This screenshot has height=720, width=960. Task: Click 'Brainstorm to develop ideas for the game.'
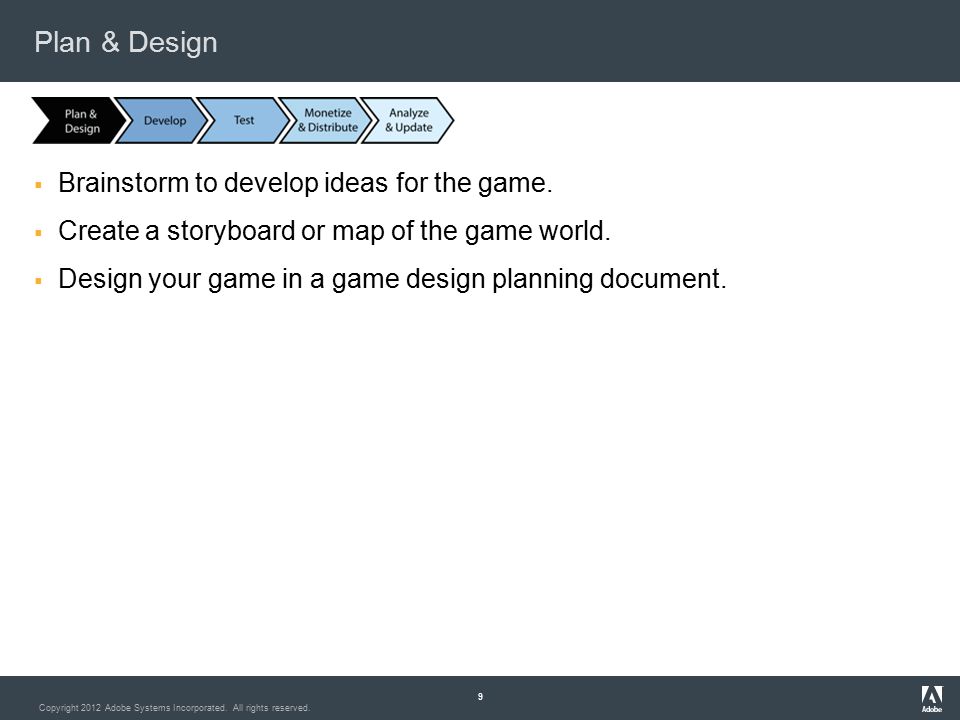306,182
